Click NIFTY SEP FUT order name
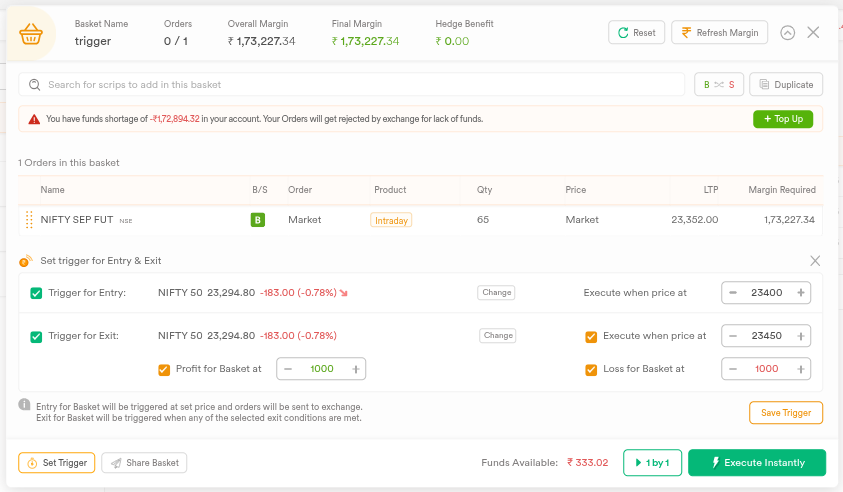Screen dimensions: 843x492 pyautogui.click(x=77, y=219)
